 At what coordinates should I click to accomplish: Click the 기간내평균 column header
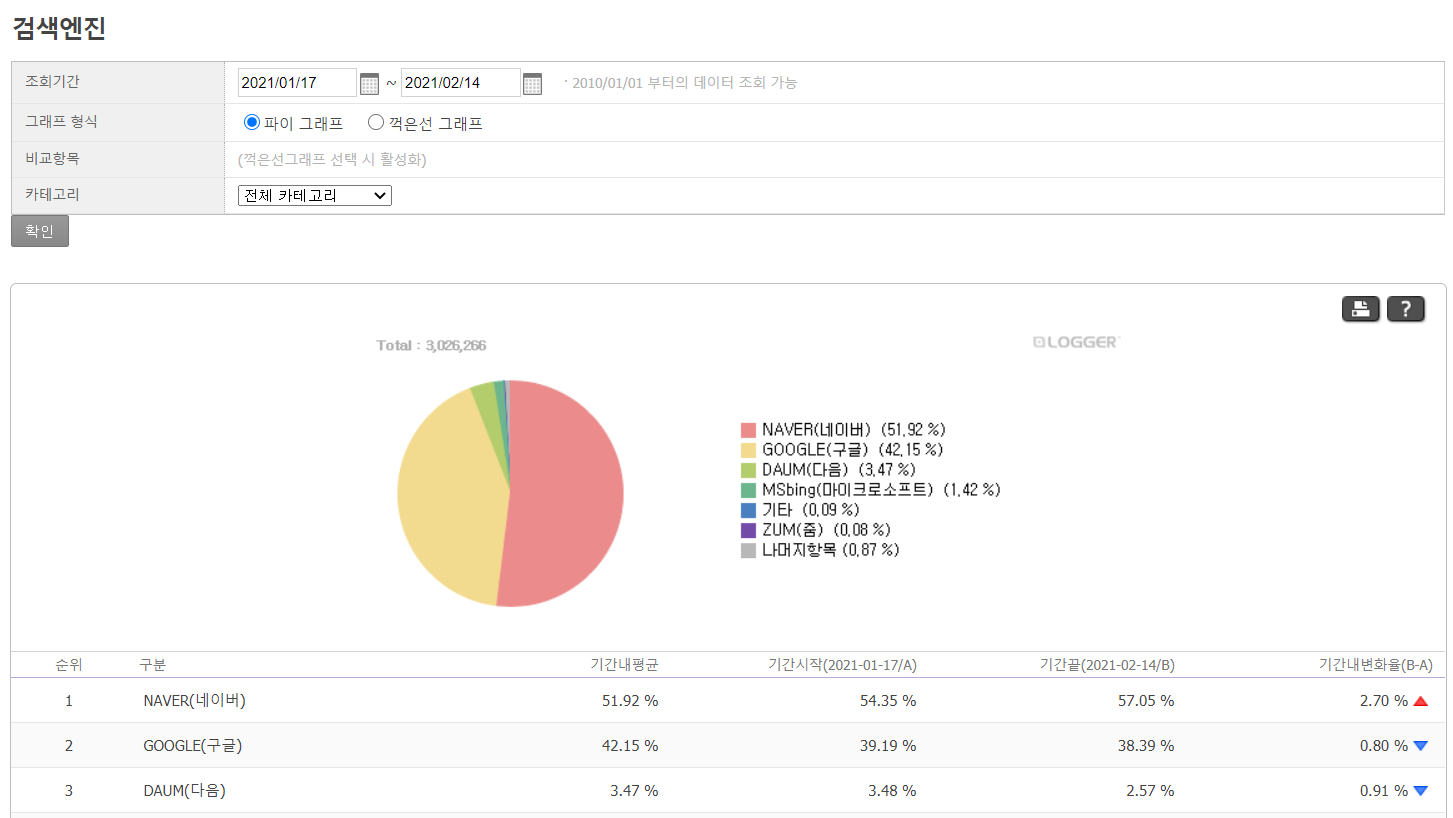pyautogui.click(x=624, y=665)
